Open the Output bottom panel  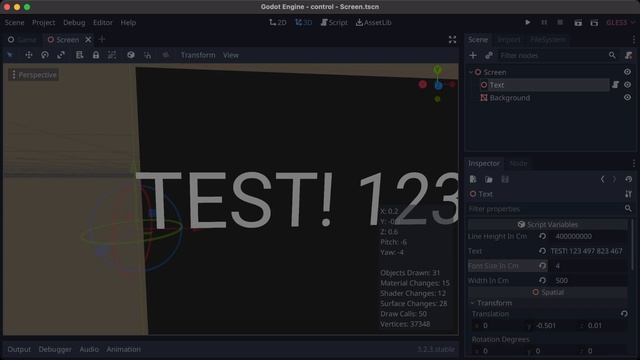(x=19, y=349)
